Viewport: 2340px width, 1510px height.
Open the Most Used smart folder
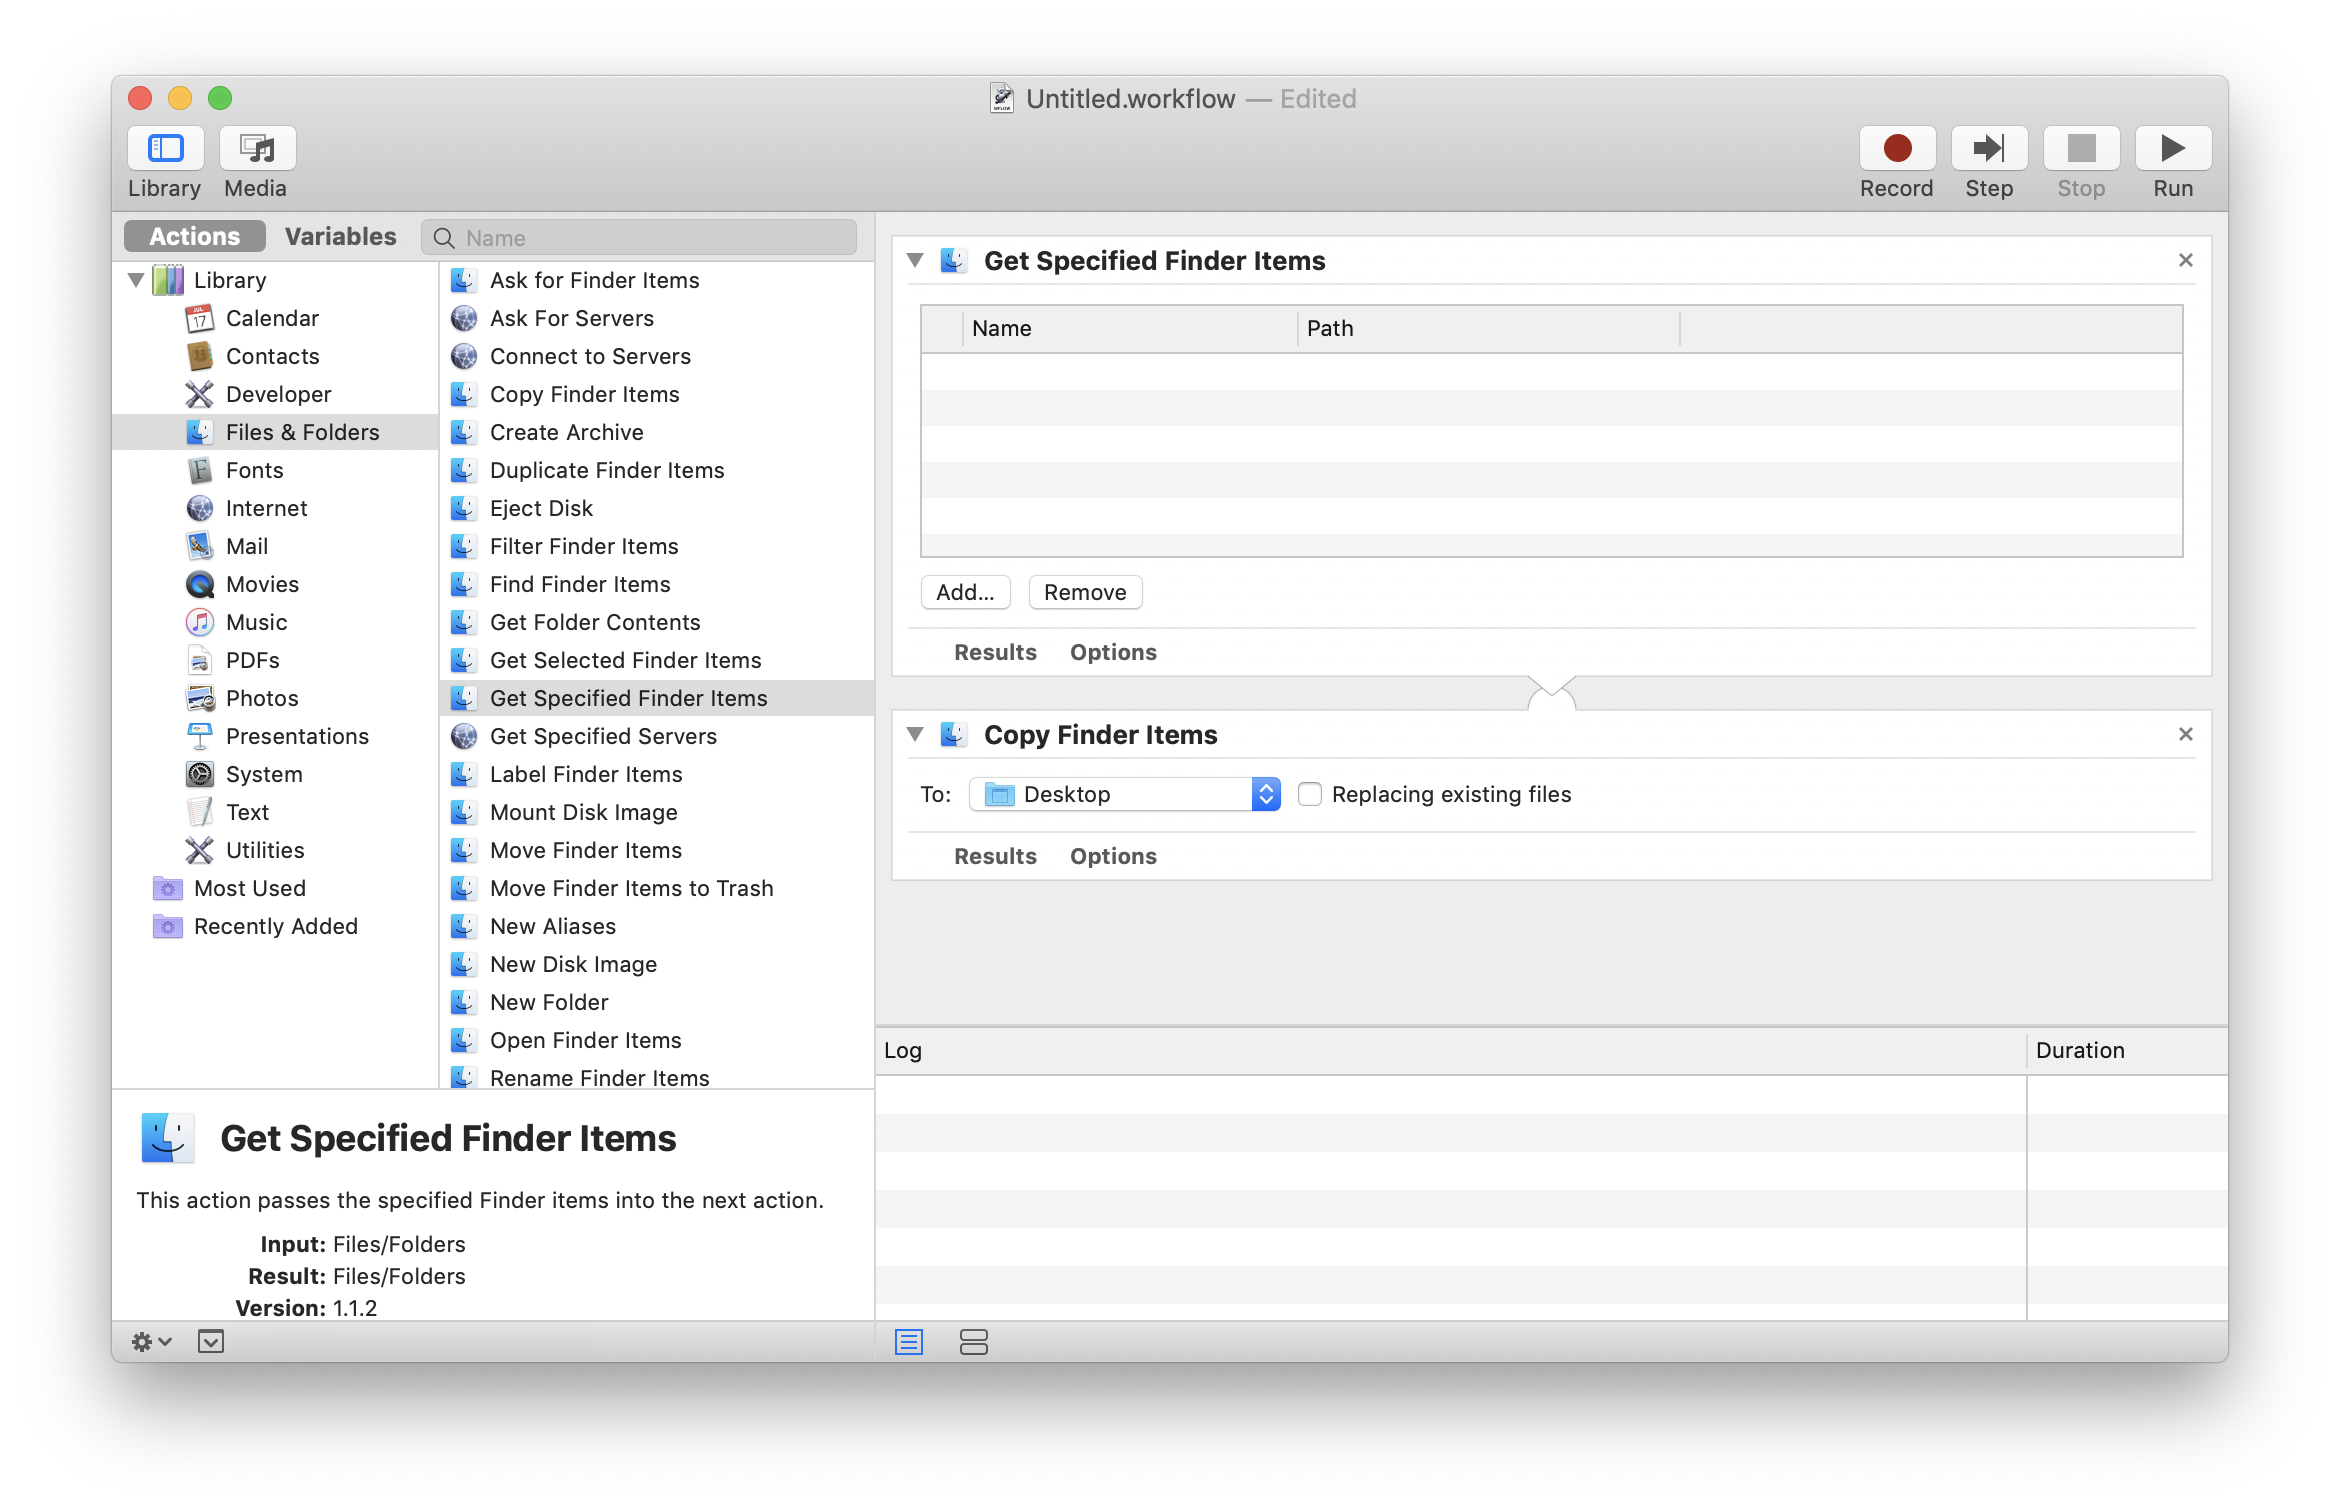click(275, 888)
